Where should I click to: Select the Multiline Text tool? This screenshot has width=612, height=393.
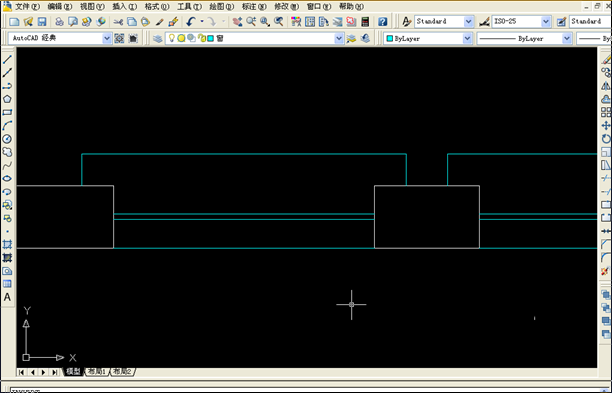[7, 297]
